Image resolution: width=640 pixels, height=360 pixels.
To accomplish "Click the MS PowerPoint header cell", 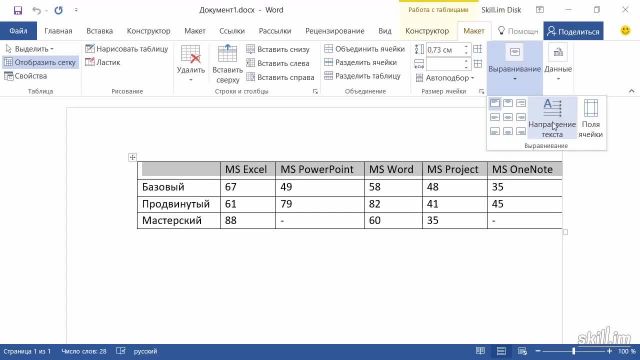I will point(320,169).
